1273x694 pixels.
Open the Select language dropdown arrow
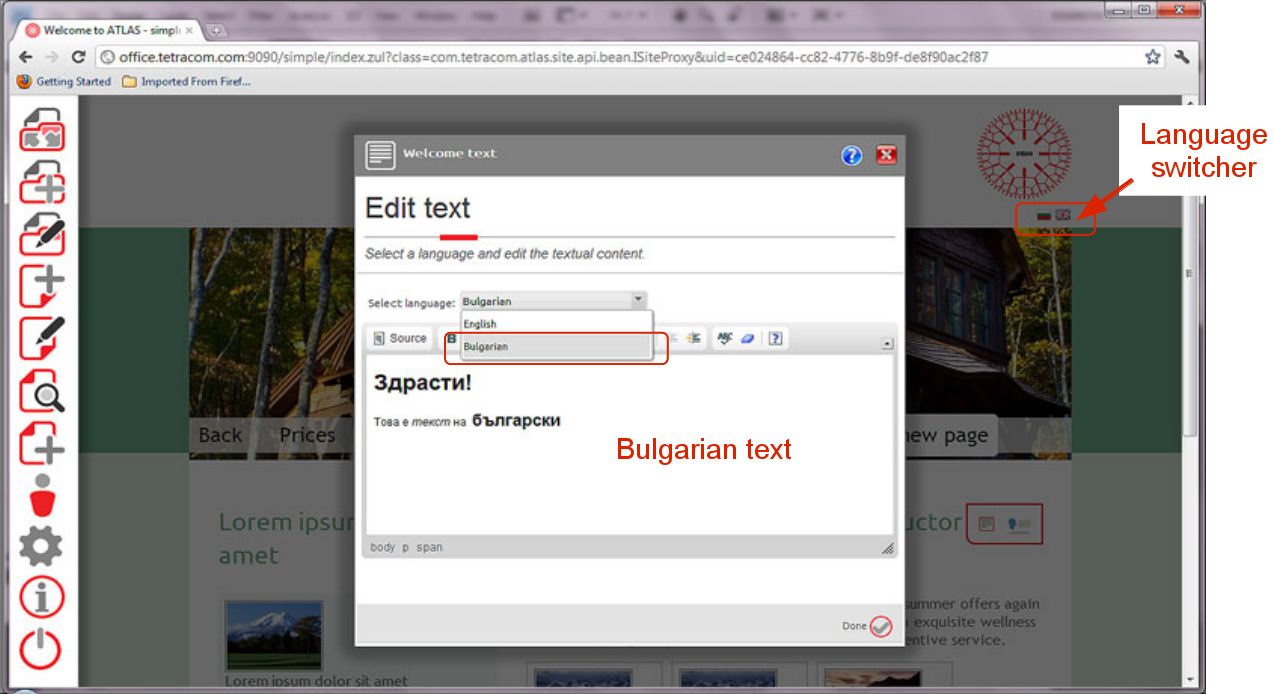point(637,300)
